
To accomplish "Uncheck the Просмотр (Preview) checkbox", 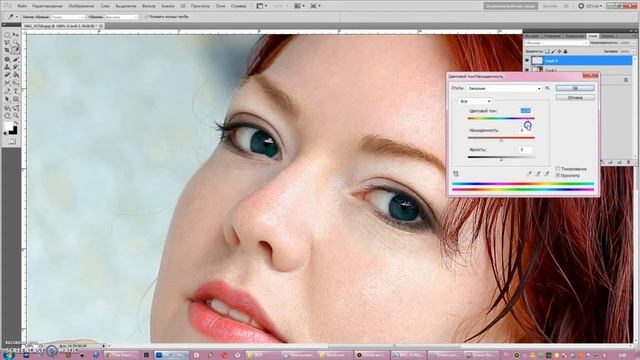I will [558, 175].
